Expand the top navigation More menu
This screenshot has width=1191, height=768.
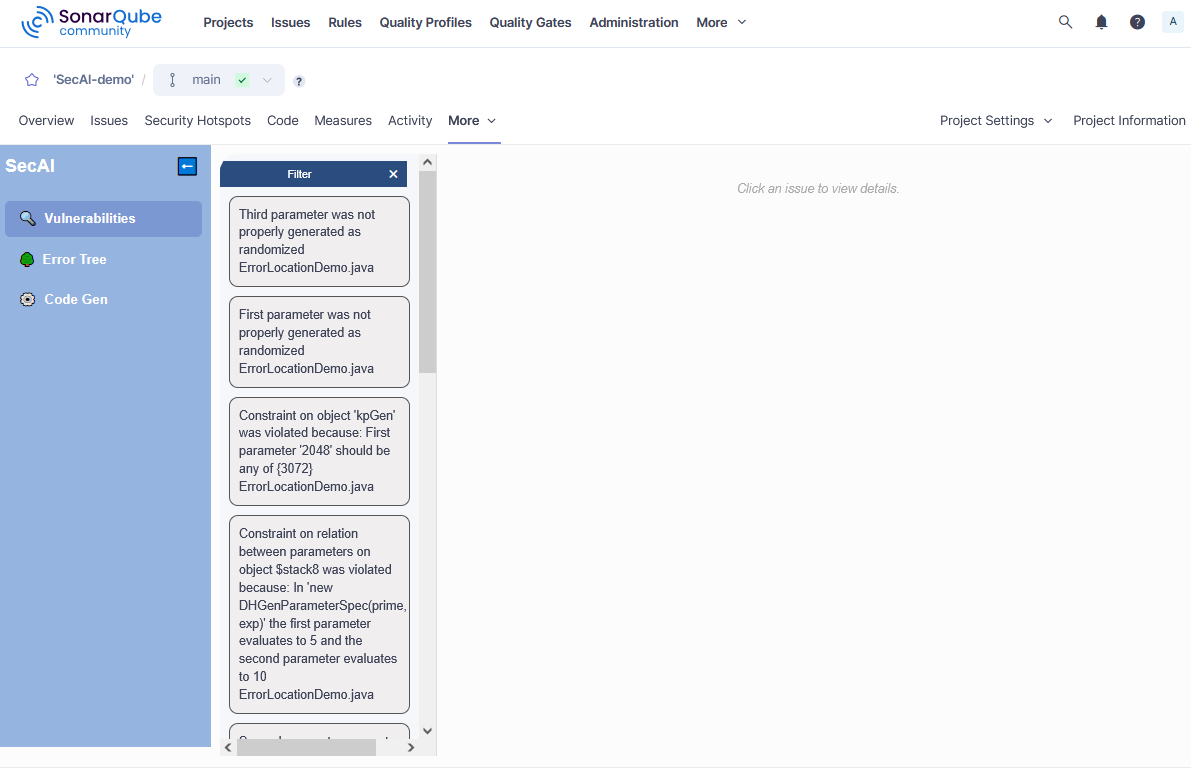721,23
